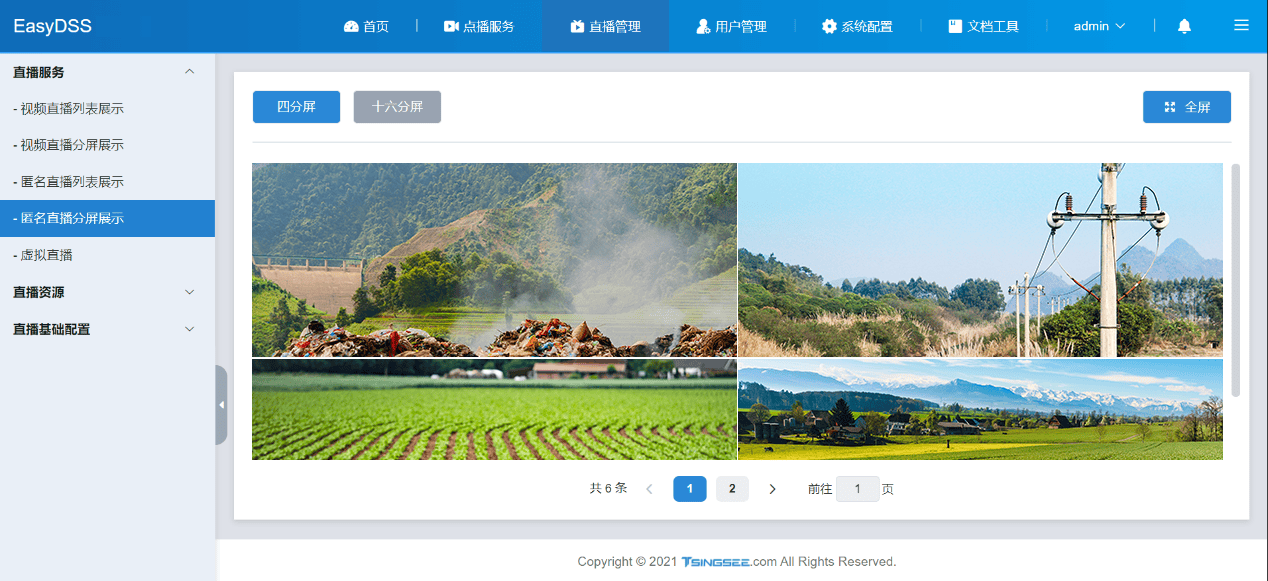The height and width of the screenshot is (581, 1268).
Task: Expand the 直播基础配置 sidebar section
Action: [190, 329]
